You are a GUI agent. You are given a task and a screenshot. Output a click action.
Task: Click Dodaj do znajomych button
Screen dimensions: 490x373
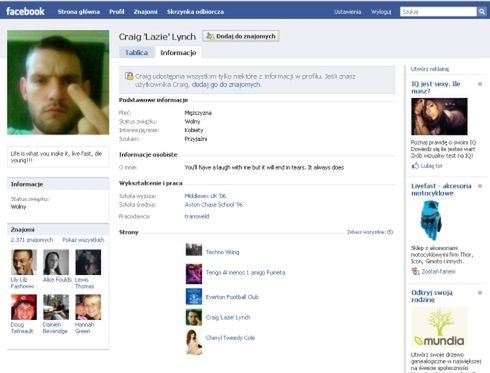tap(241, 36)
